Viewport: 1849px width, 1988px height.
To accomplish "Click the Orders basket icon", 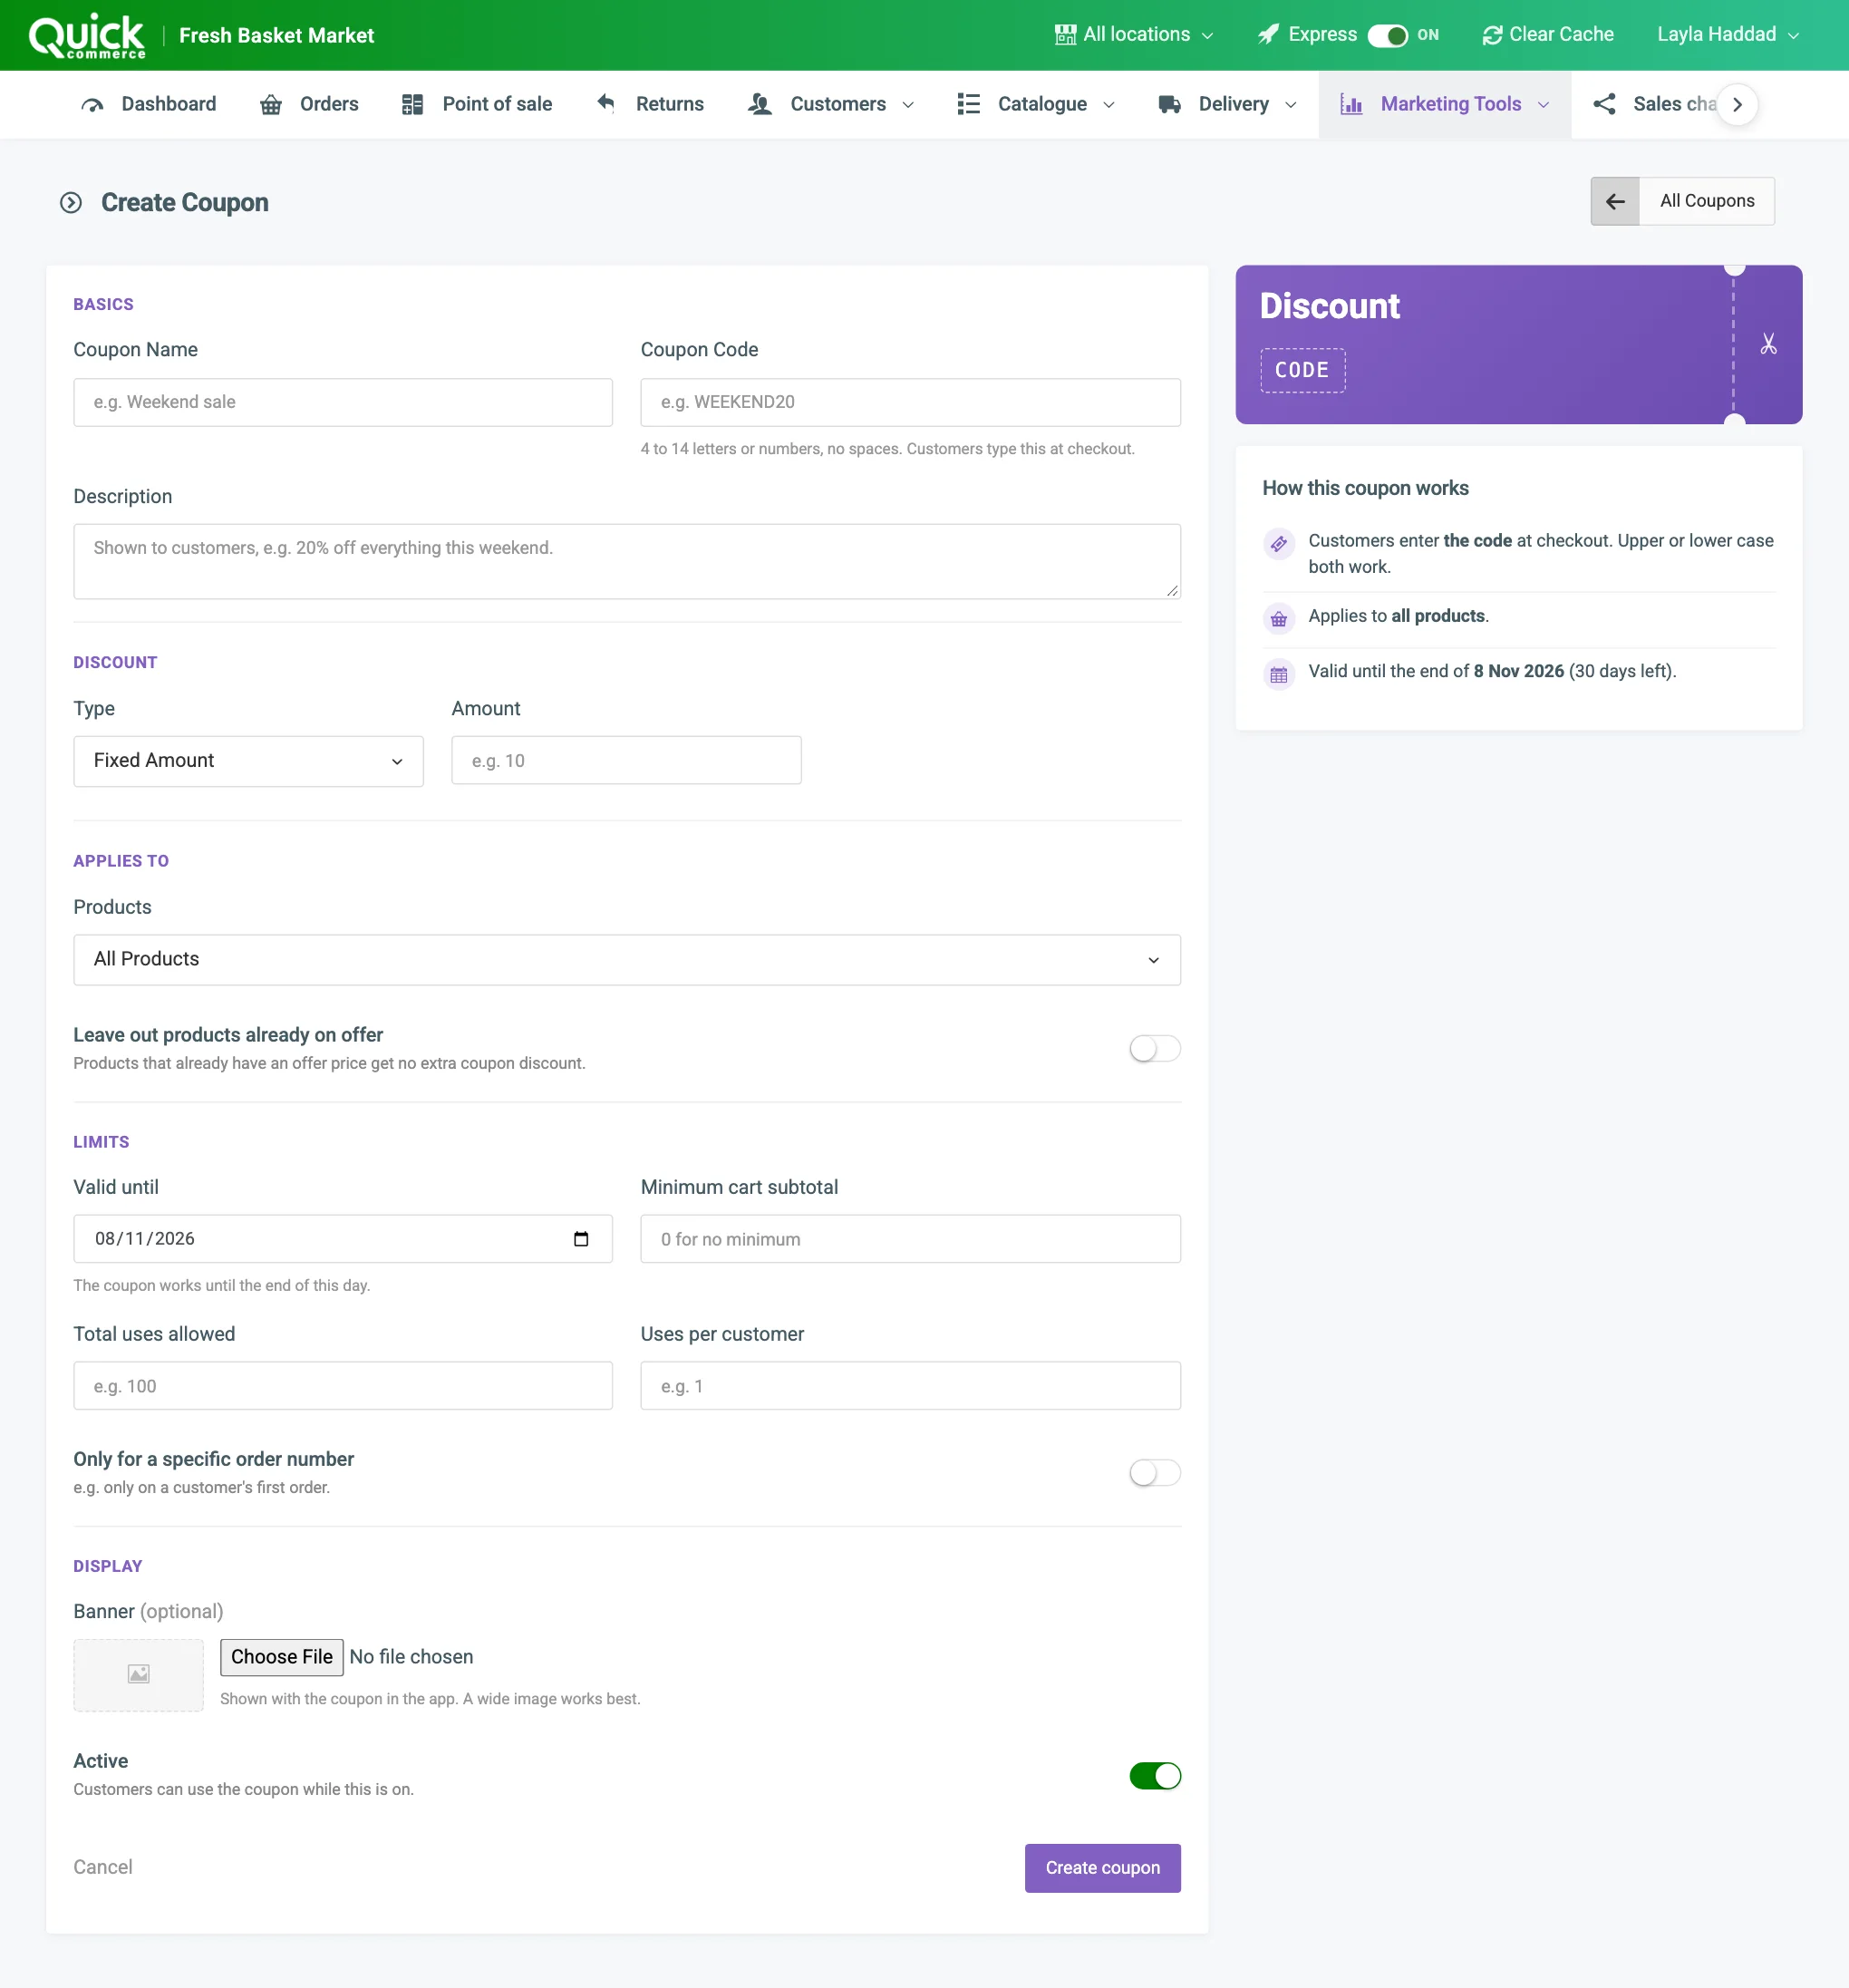I will [270, 104].
